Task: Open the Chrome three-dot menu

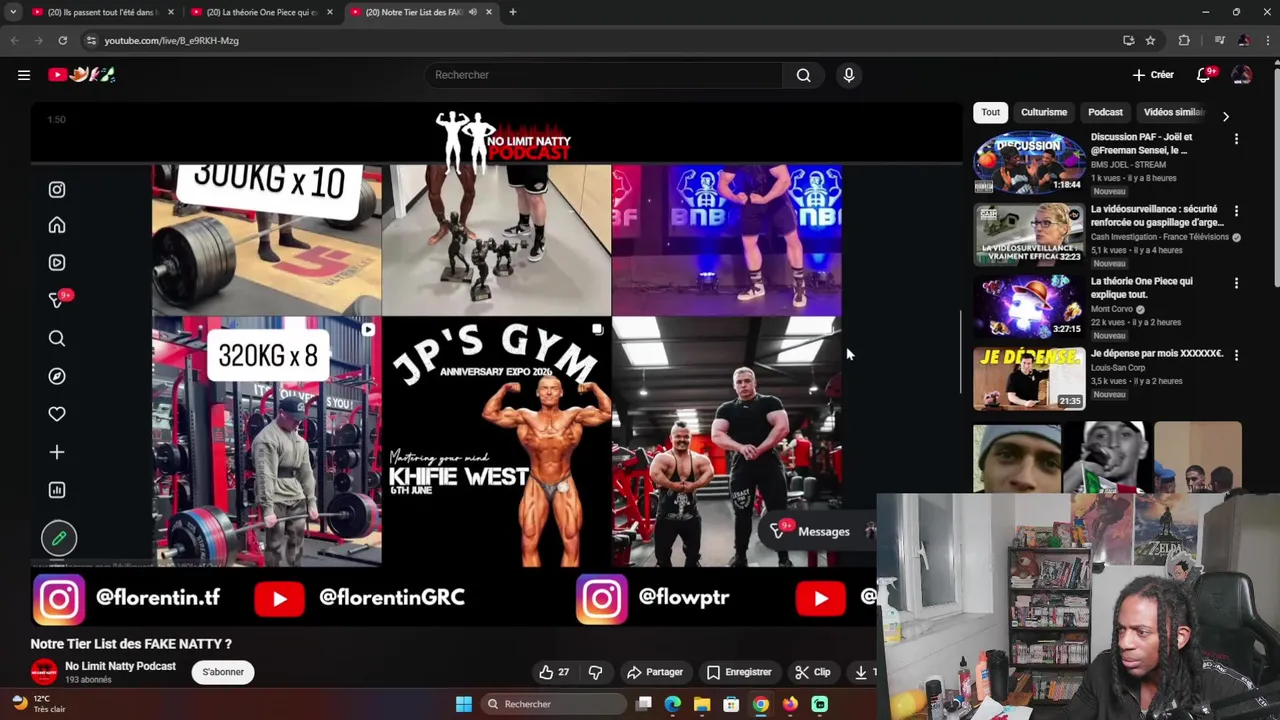Action: click(x=1267, y=40)
